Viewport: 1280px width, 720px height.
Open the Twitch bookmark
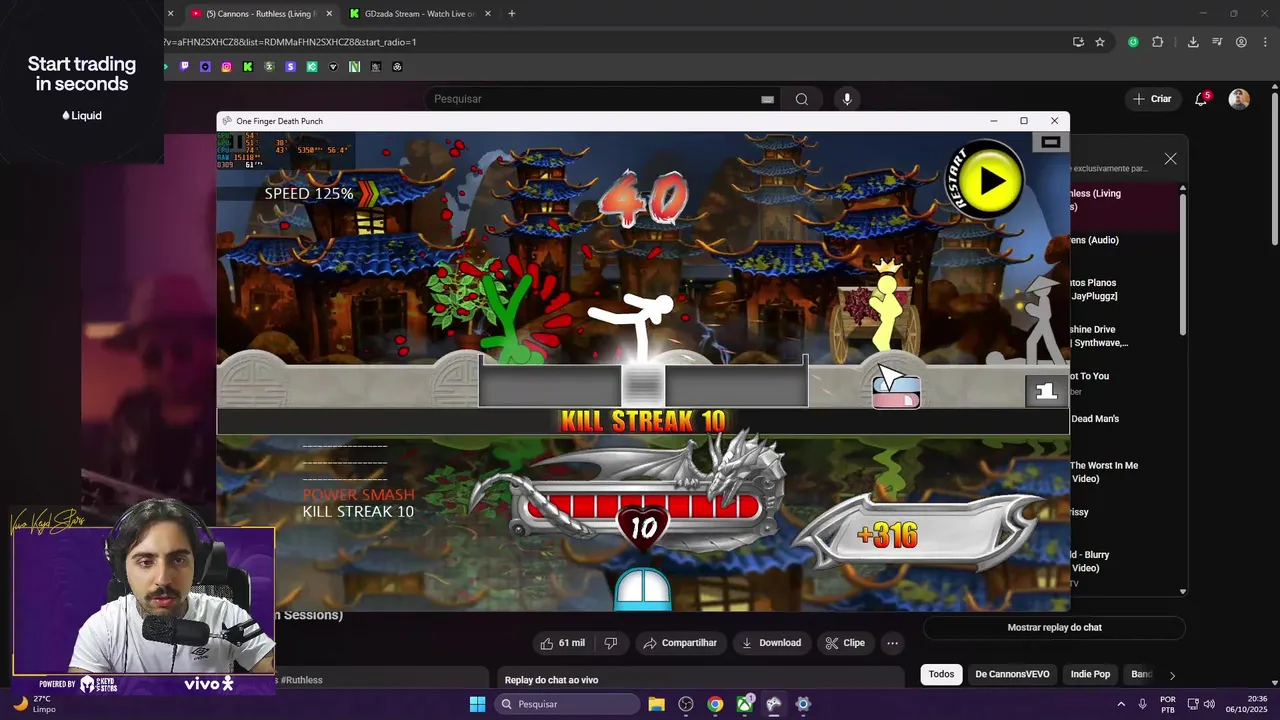pyautogui.click(x=184, y=67)
